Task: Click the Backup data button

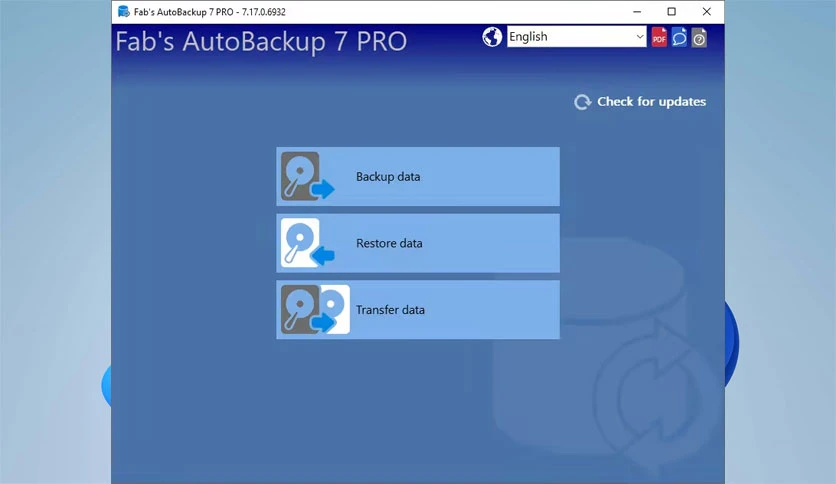Action: 418,176
